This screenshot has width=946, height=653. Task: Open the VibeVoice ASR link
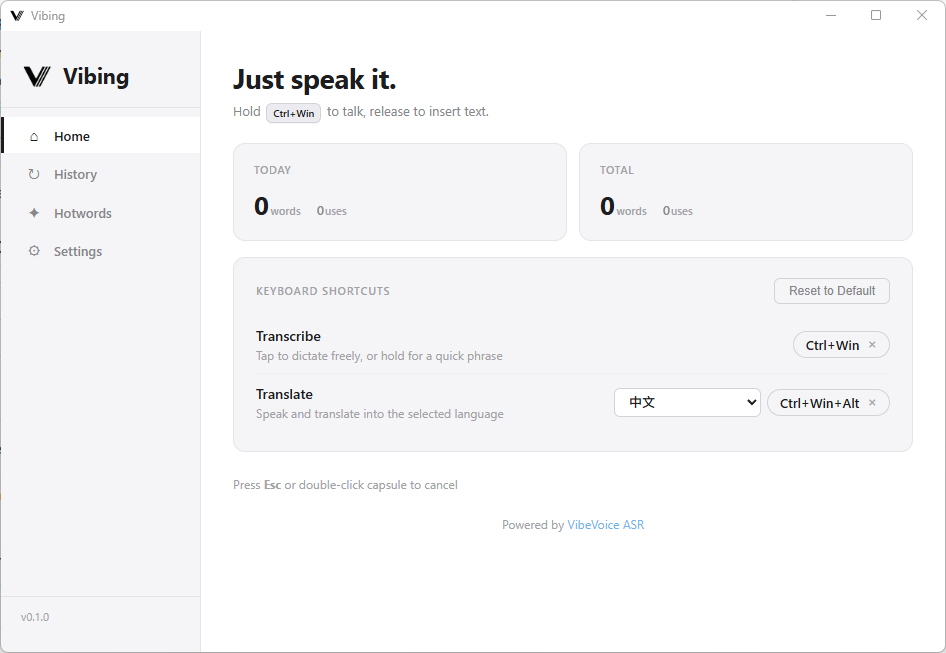point(605,525)
